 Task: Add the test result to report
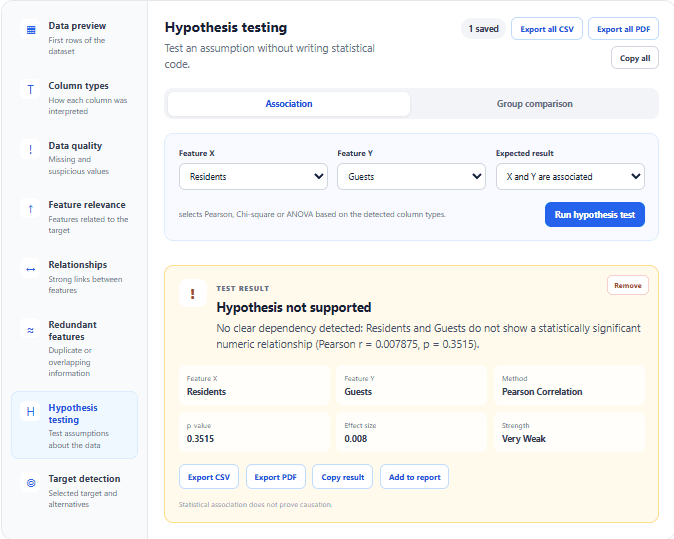coord(414,477)
